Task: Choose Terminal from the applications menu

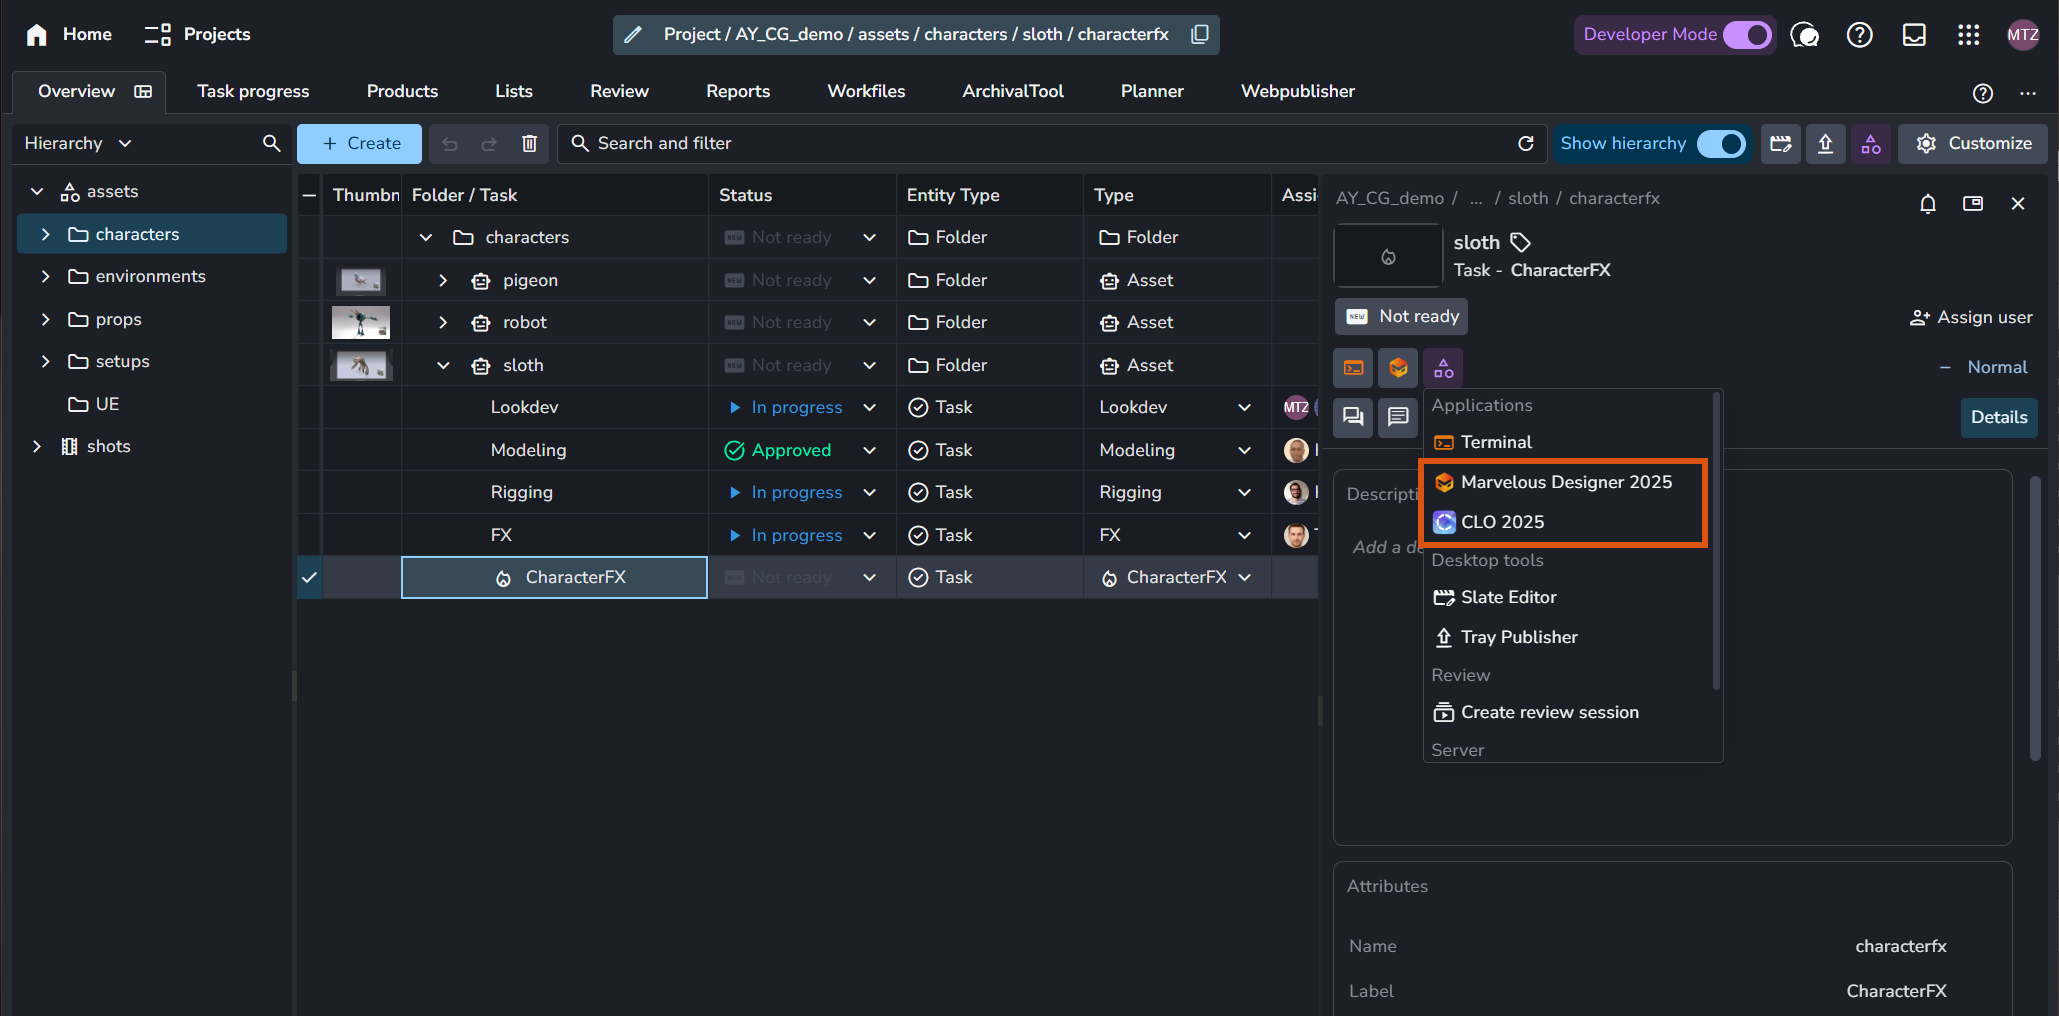Action: (1568, 442)
